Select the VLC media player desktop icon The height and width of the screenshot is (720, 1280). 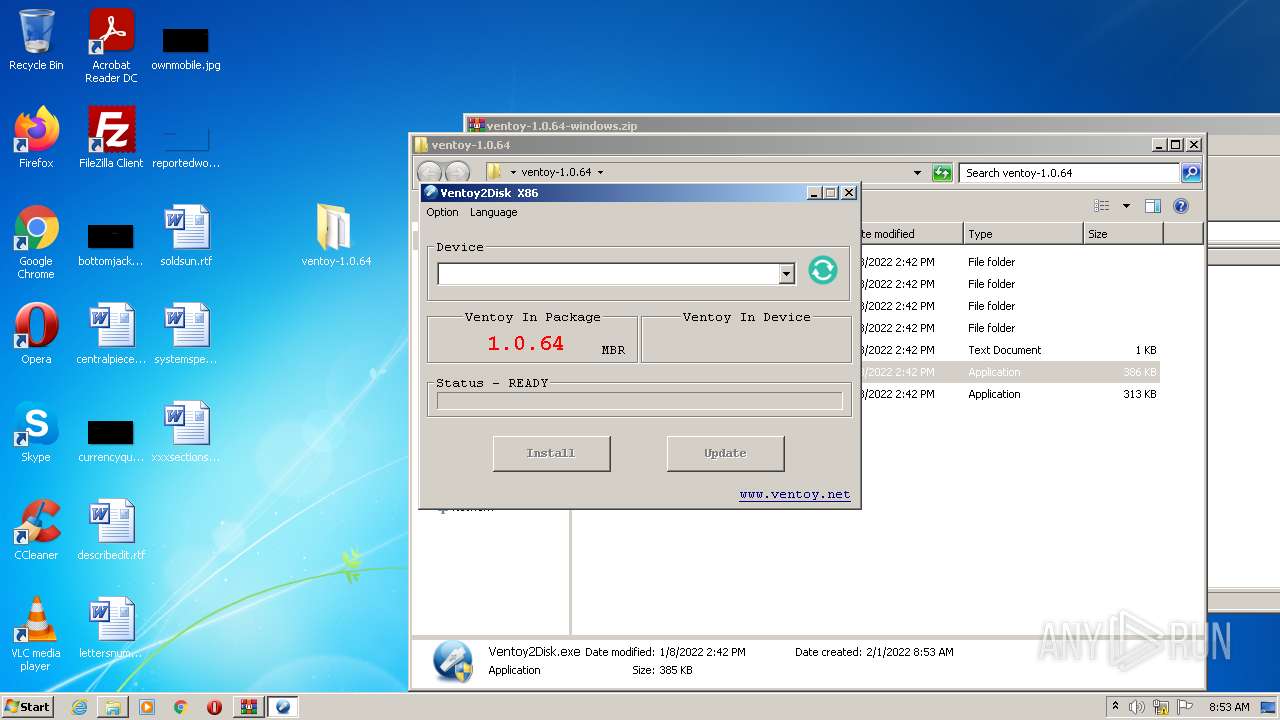(36, 634)
